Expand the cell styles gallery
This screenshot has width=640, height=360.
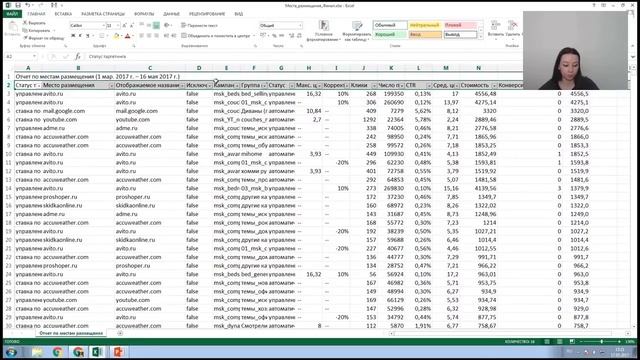click(480, 37)
